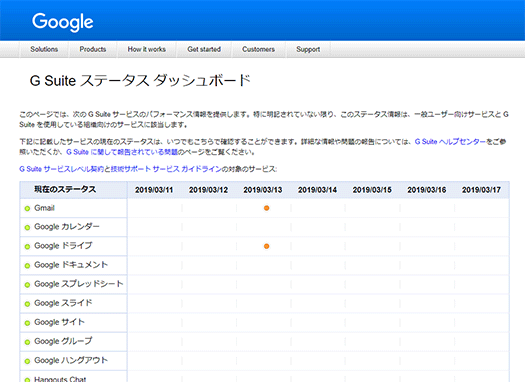Click green status icon beside Google ドライブ

pyautogui.click(x=27, y=247)
